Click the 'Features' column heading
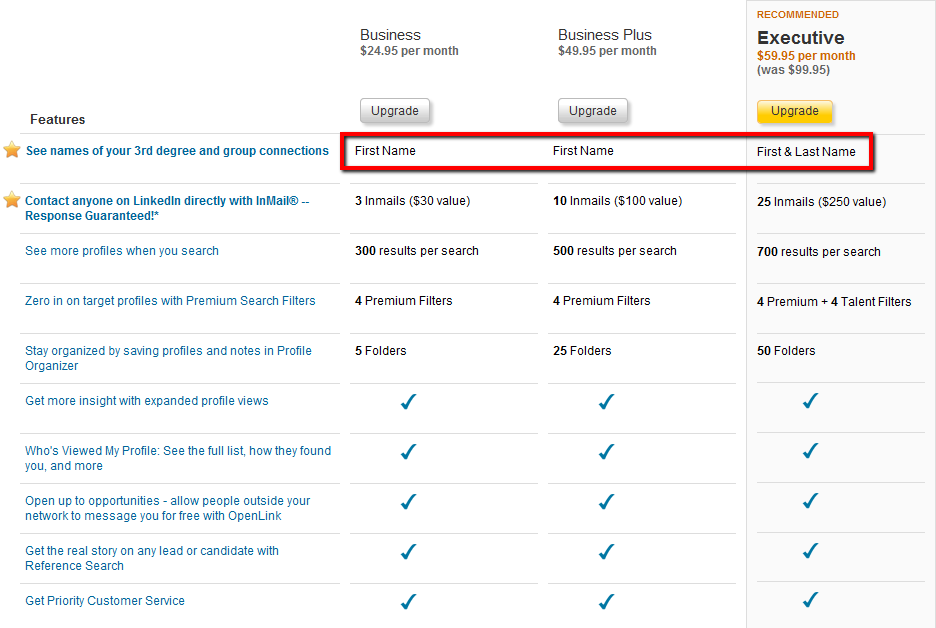The width and height of the screenshot is (936, 628). click(57, 119)
